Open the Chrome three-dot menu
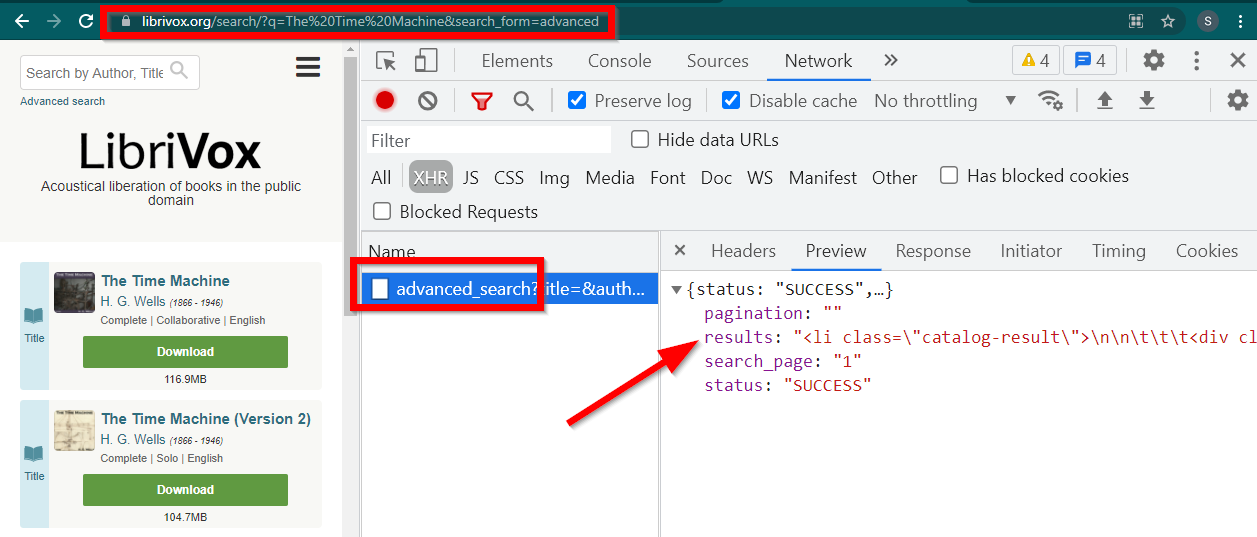This screenshot has width=1257, height=537. (1238, 21)
